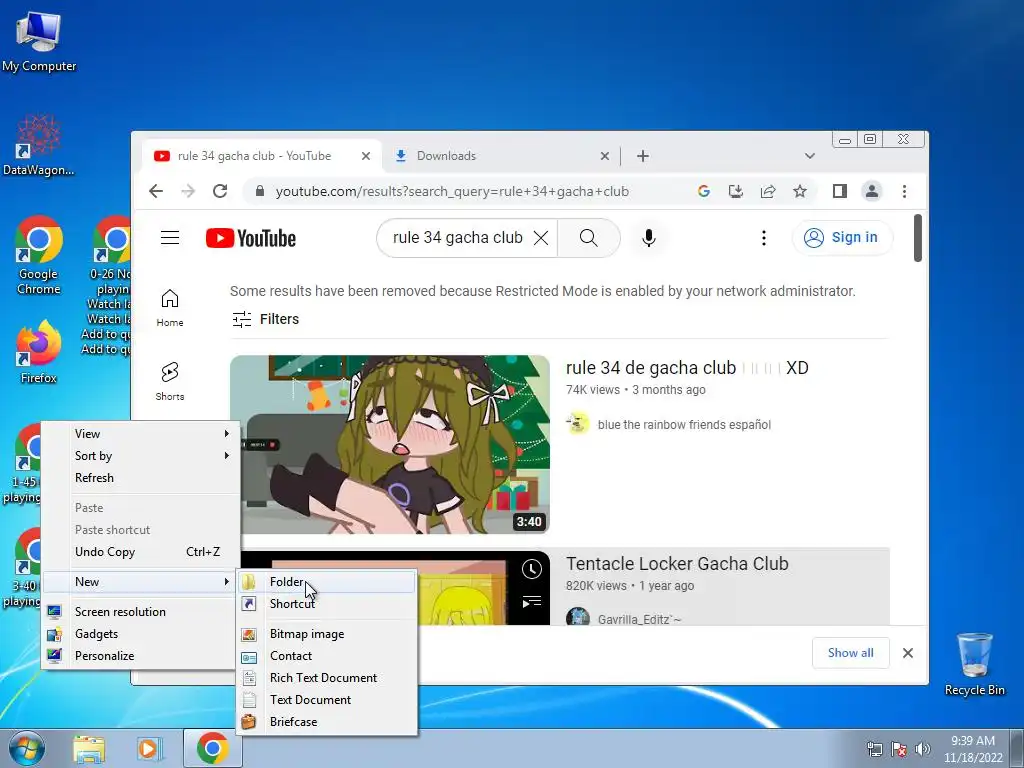Select New in the context menu

click(x=141, y=582)
